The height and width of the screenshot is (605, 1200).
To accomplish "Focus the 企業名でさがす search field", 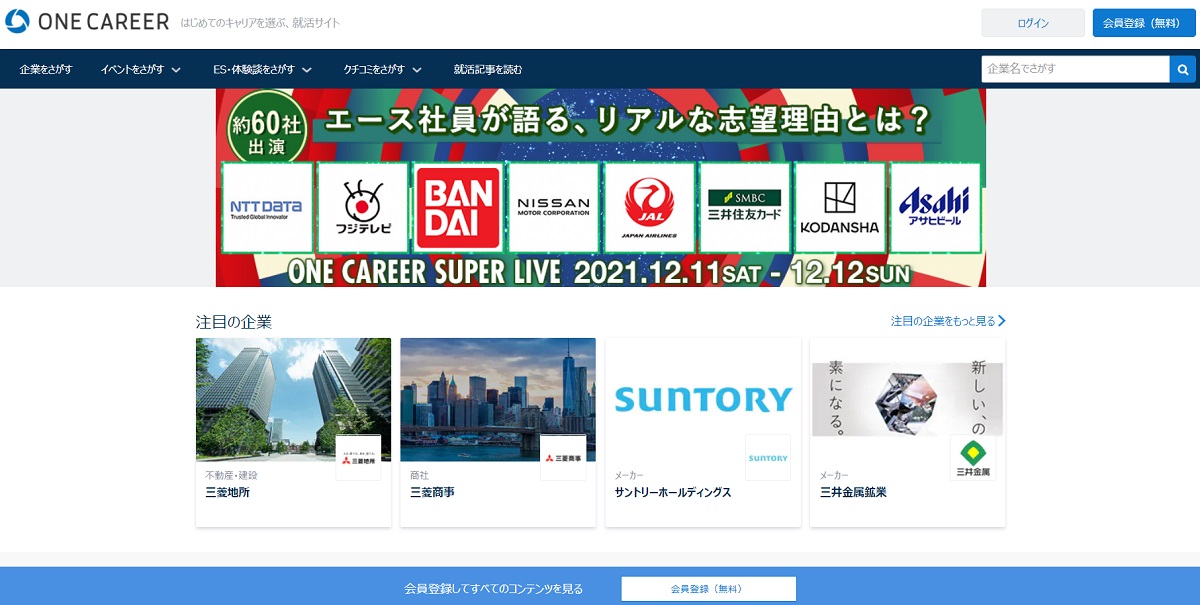I will click(1075, 69).
